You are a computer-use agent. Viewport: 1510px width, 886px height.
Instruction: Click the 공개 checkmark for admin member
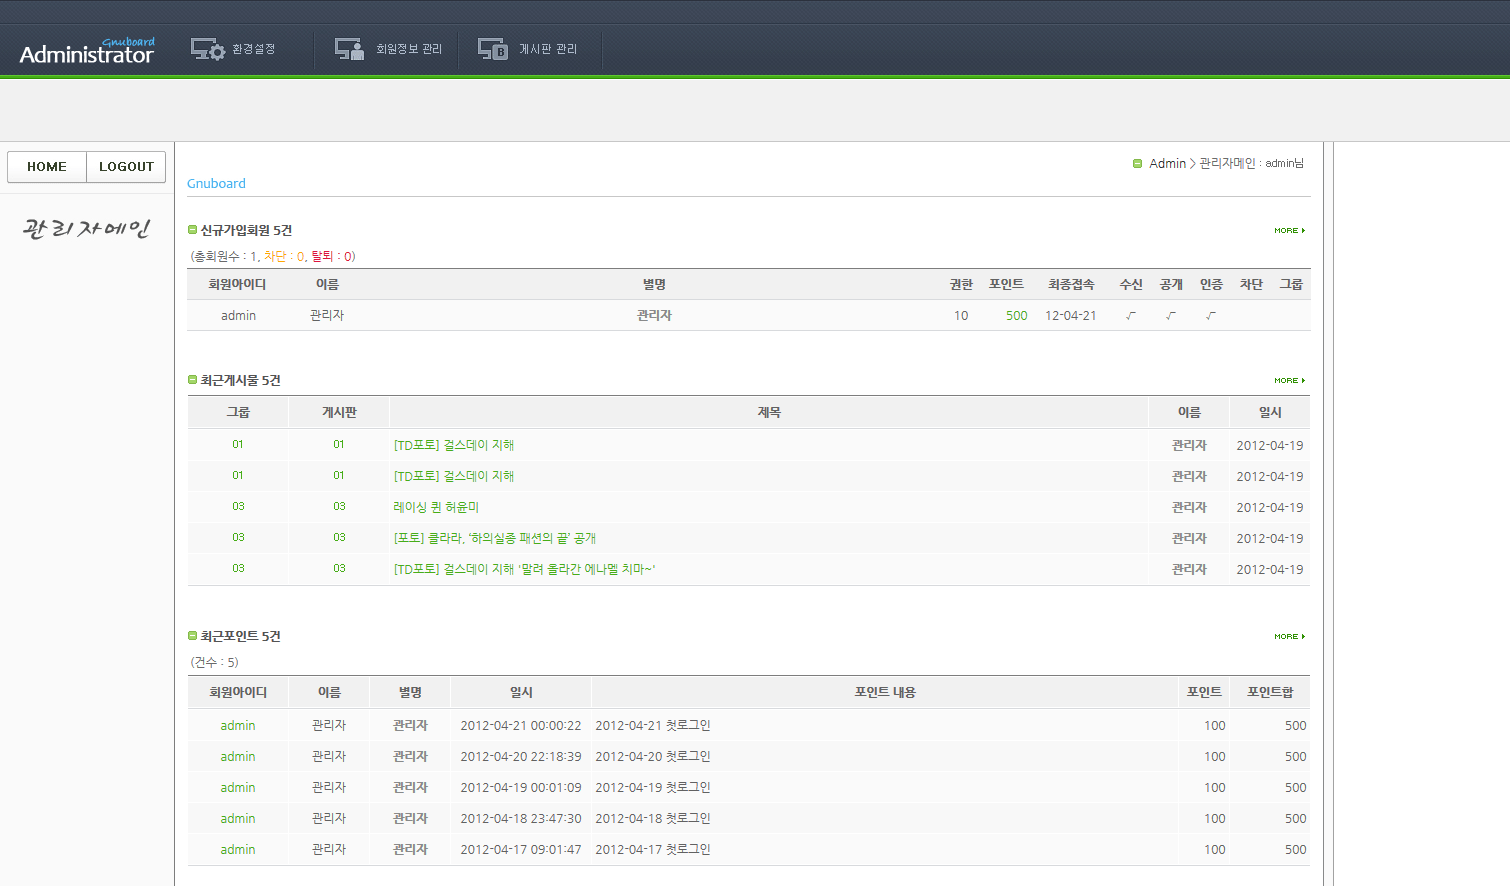pyautogui.click(x=1171, y=316)
